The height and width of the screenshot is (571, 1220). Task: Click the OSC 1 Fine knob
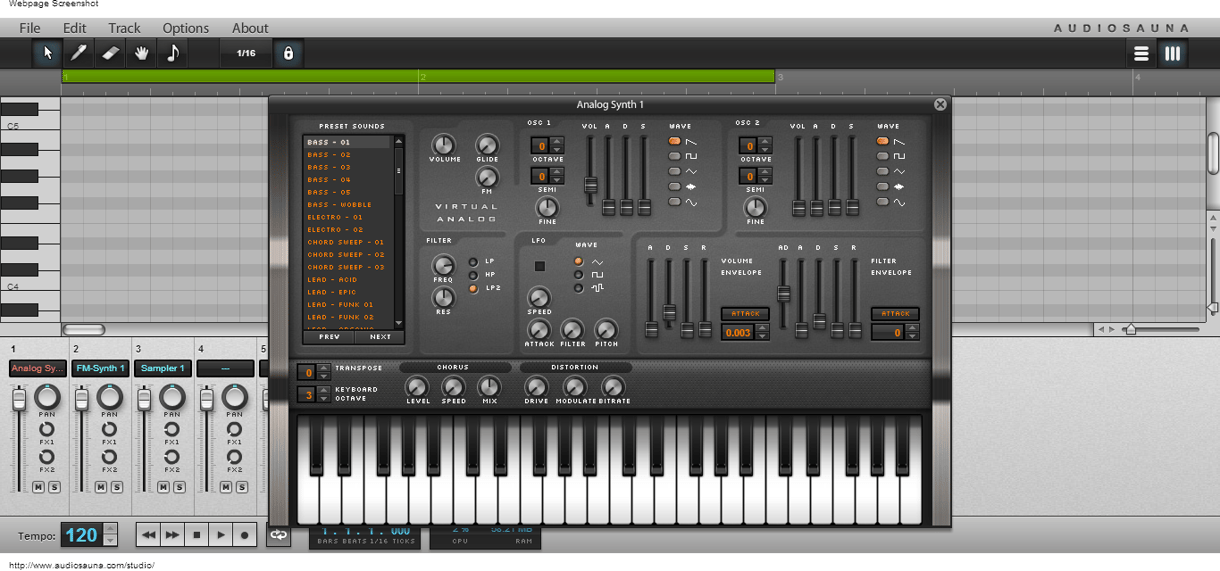click(x=547, y=208)
